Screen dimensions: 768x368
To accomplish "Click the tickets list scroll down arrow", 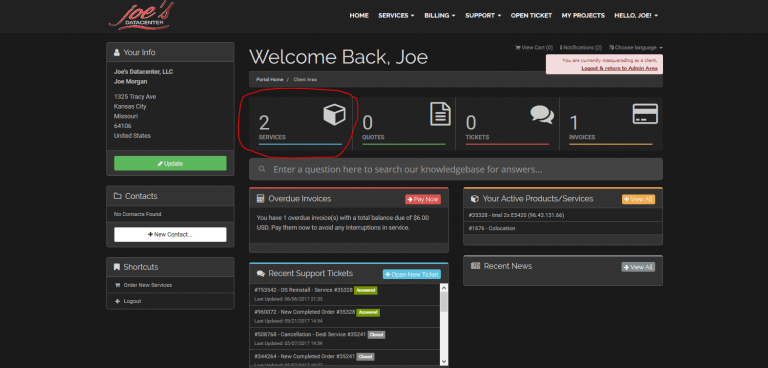I will [x=444, y=362].
